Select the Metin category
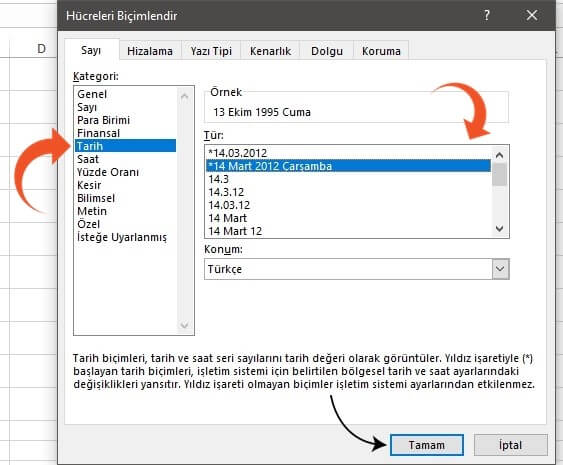The height and width of the screenshot is (465, 563). 126,211
